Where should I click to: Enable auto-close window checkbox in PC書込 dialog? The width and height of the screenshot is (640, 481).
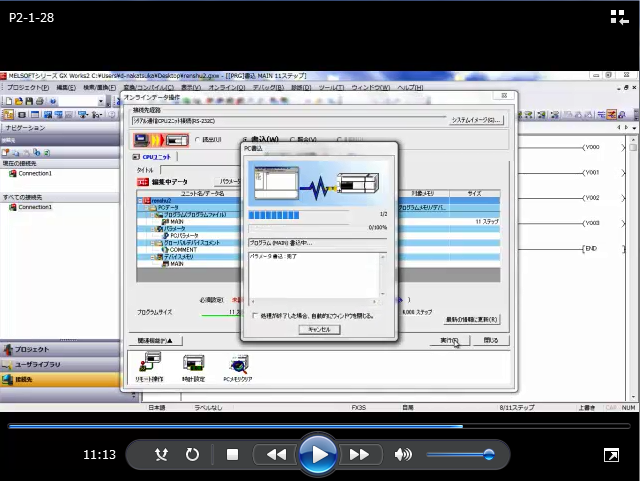254,316
